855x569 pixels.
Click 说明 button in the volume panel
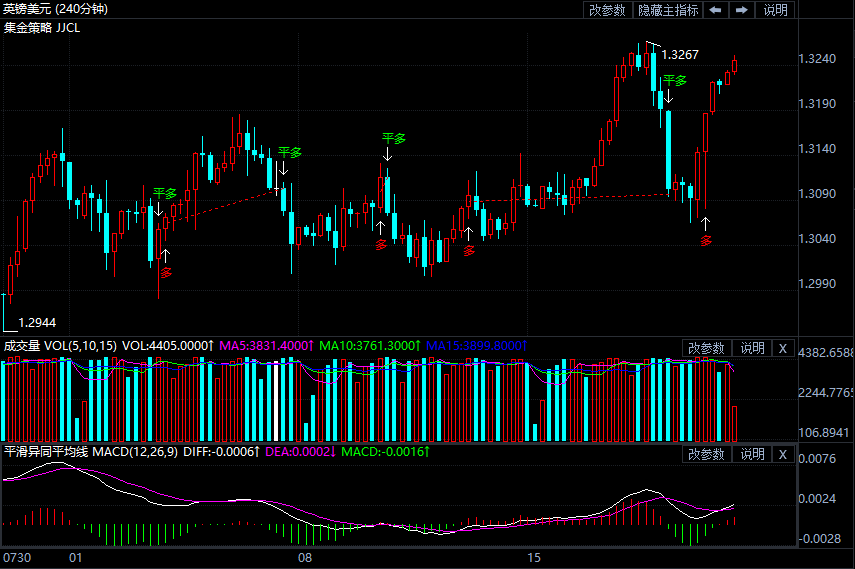click(752, 348)
